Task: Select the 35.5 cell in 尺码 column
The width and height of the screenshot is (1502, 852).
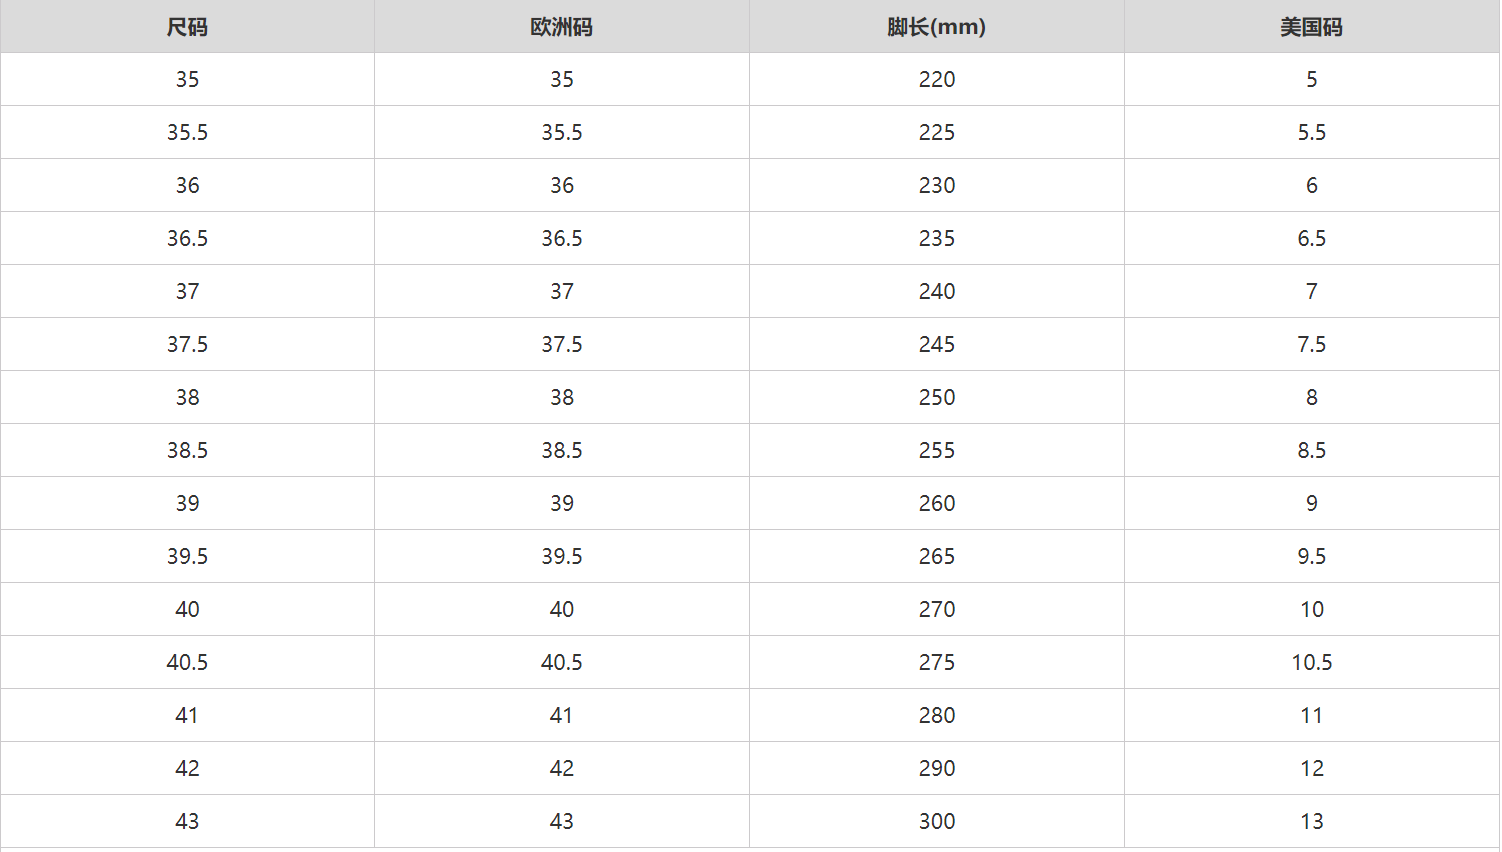Action: pyautogui.click(x=187, y=132)
